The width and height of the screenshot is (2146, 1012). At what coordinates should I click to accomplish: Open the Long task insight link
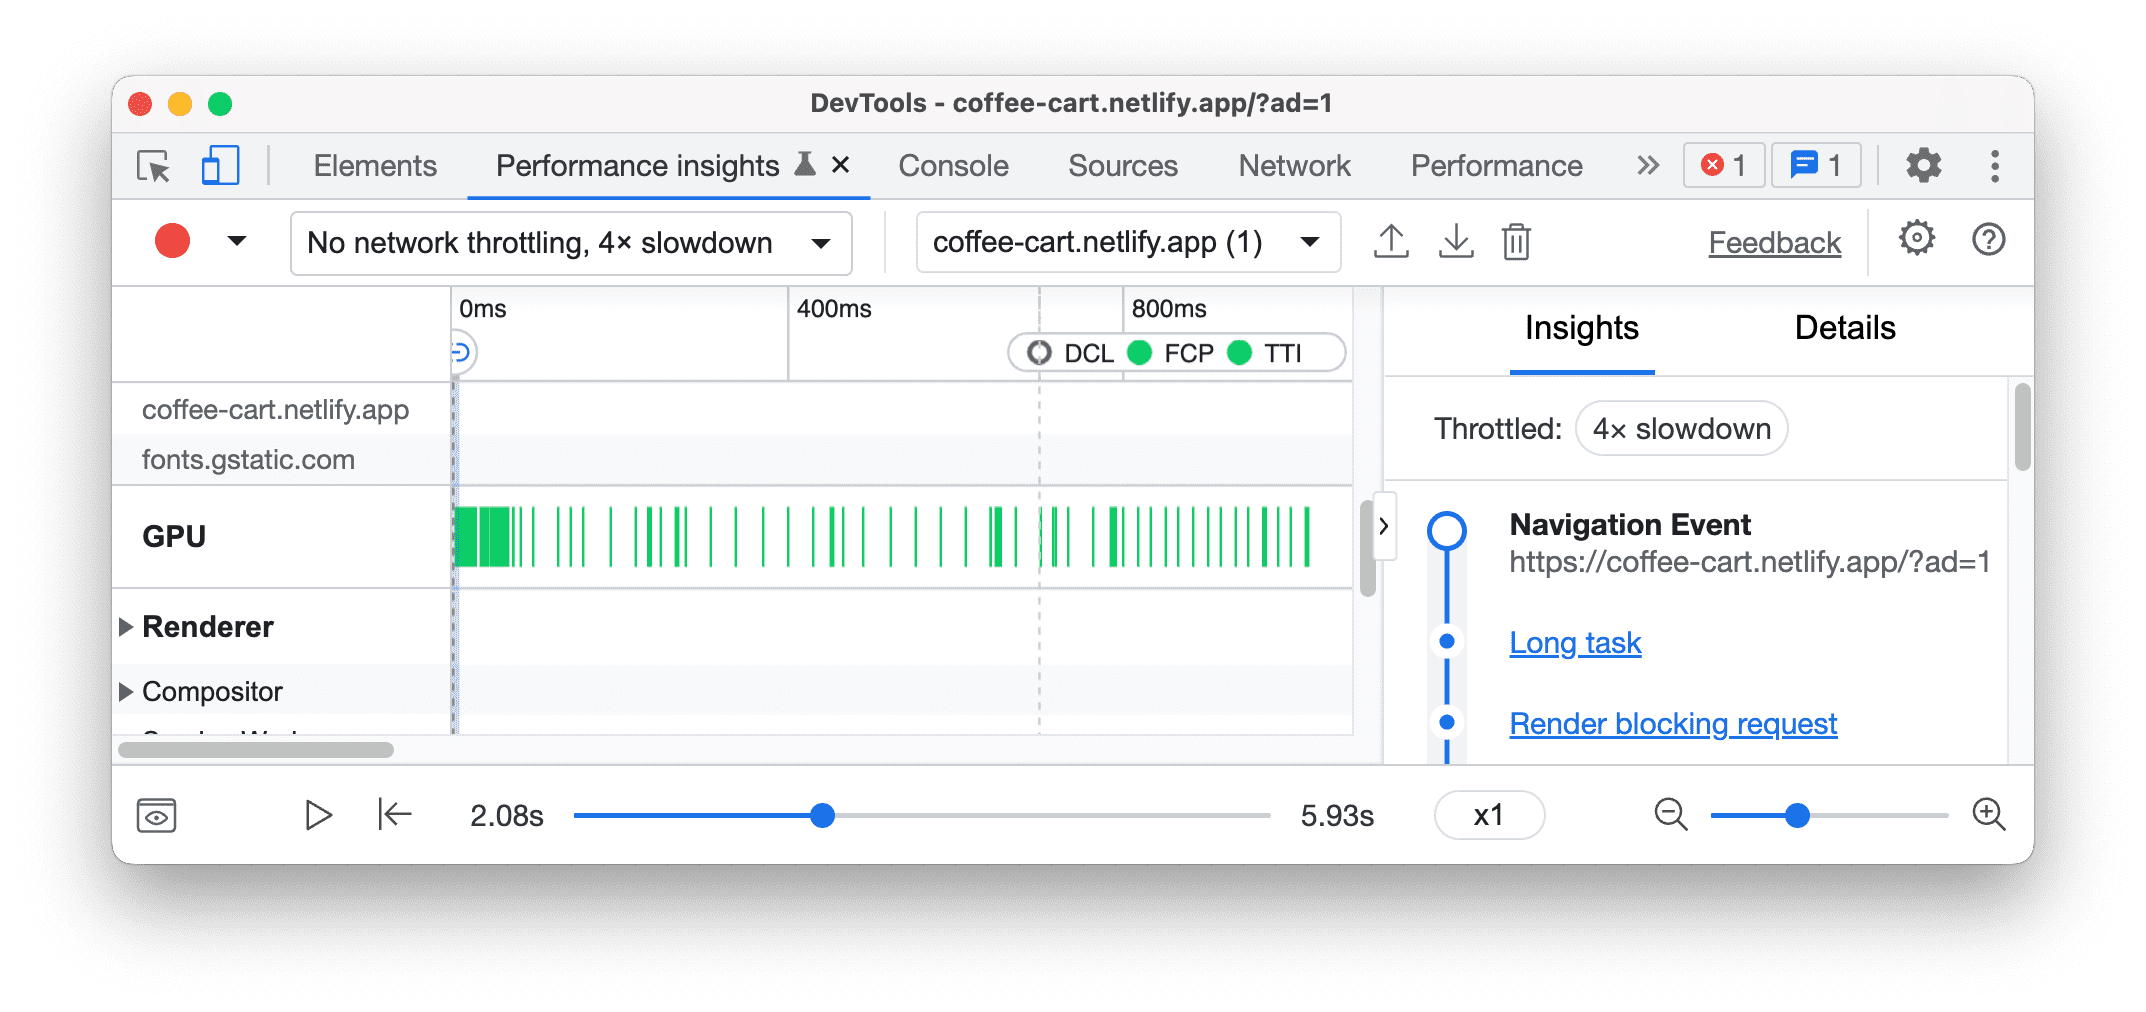[x=1574, y=643]
